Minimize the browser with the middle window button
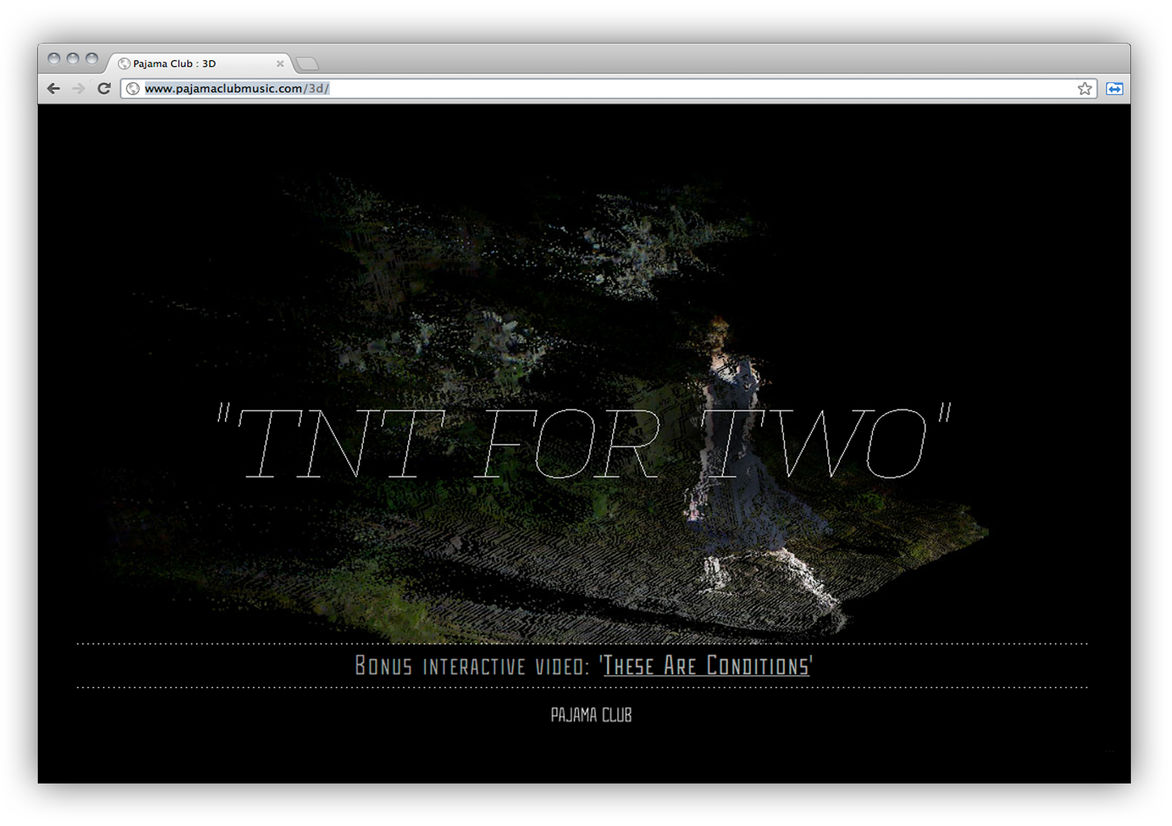Image resolution: width=1172 pixels, height=826 pixels. pos(73,58)
